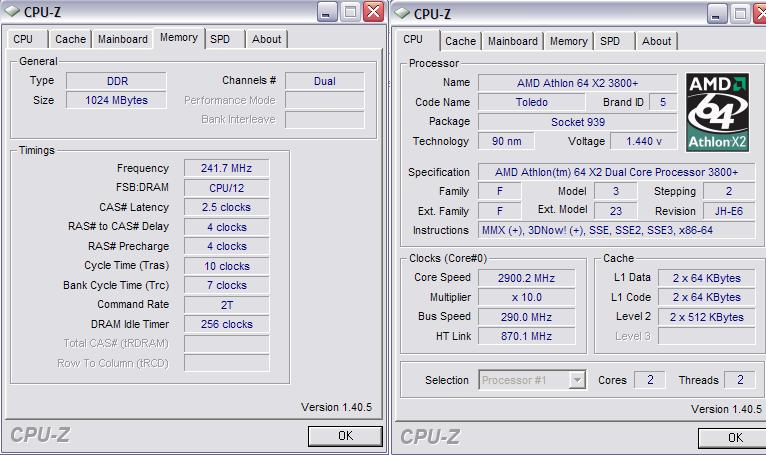
Task: Open Mainboard tab in left CPU-Z window
Action: [x=123, y=39]
